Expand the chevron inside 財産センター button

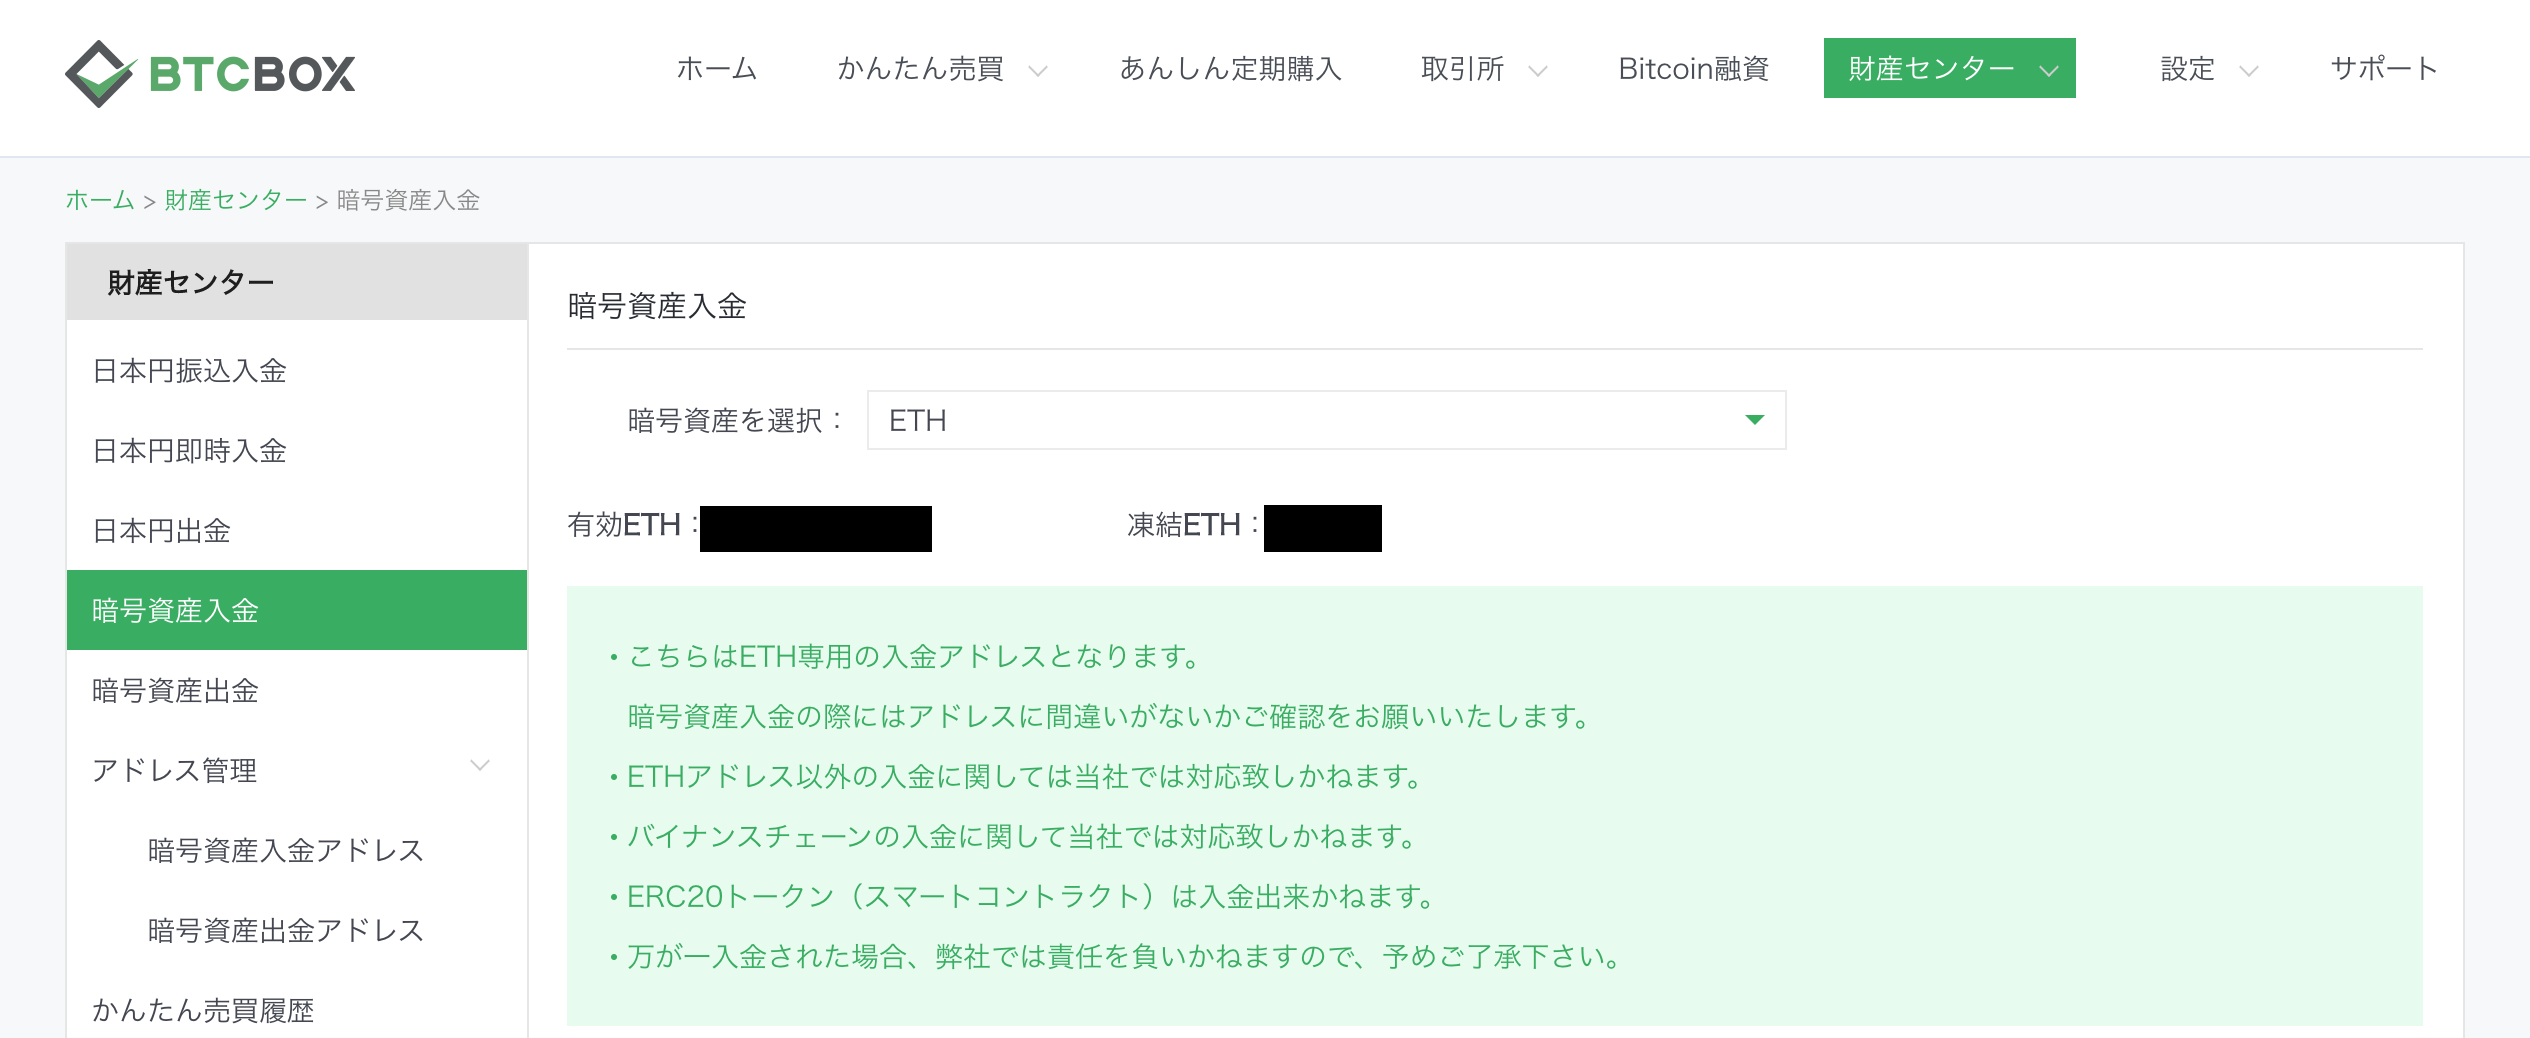point(2049,71)
